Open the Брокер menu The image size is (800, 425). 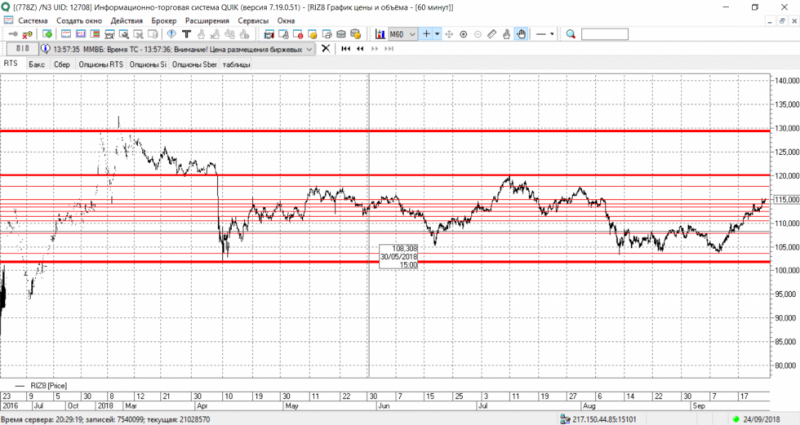pyautogui.click(x=164, y=21)
